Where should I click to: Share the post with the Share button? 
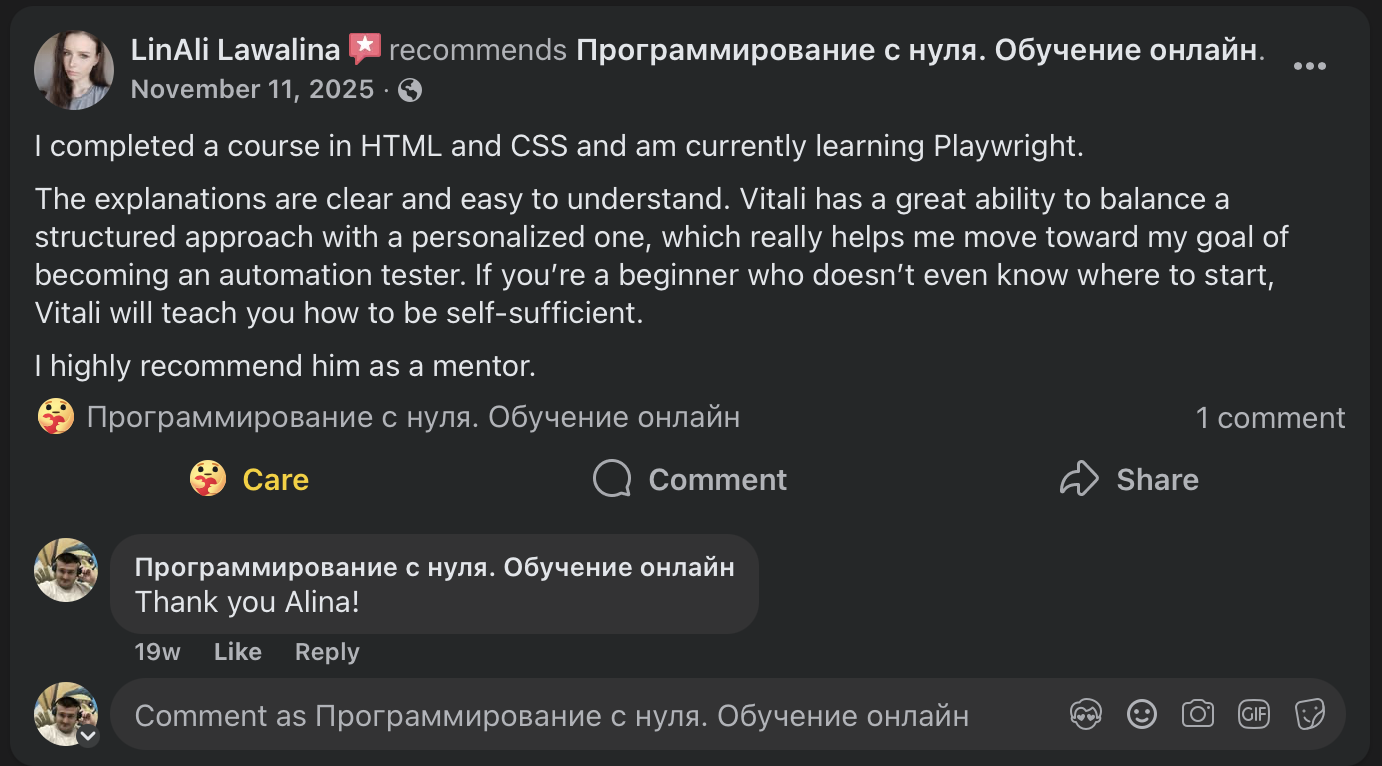1129,480
